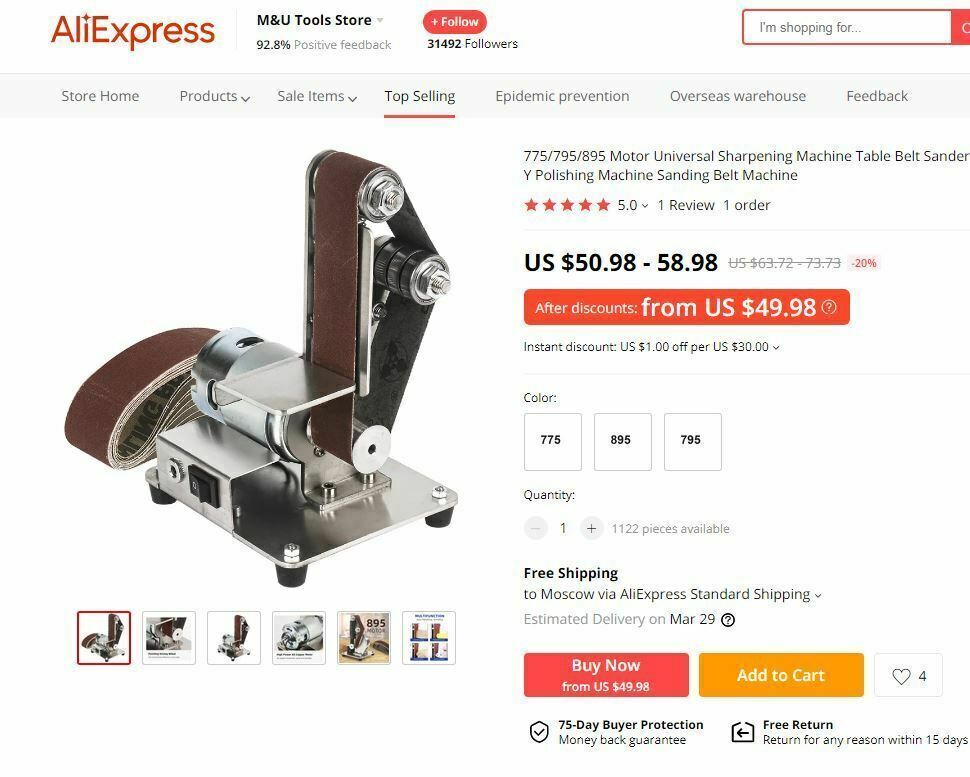Select the 775 motor option
The image size is (970, 777).
tap(552, 442)
